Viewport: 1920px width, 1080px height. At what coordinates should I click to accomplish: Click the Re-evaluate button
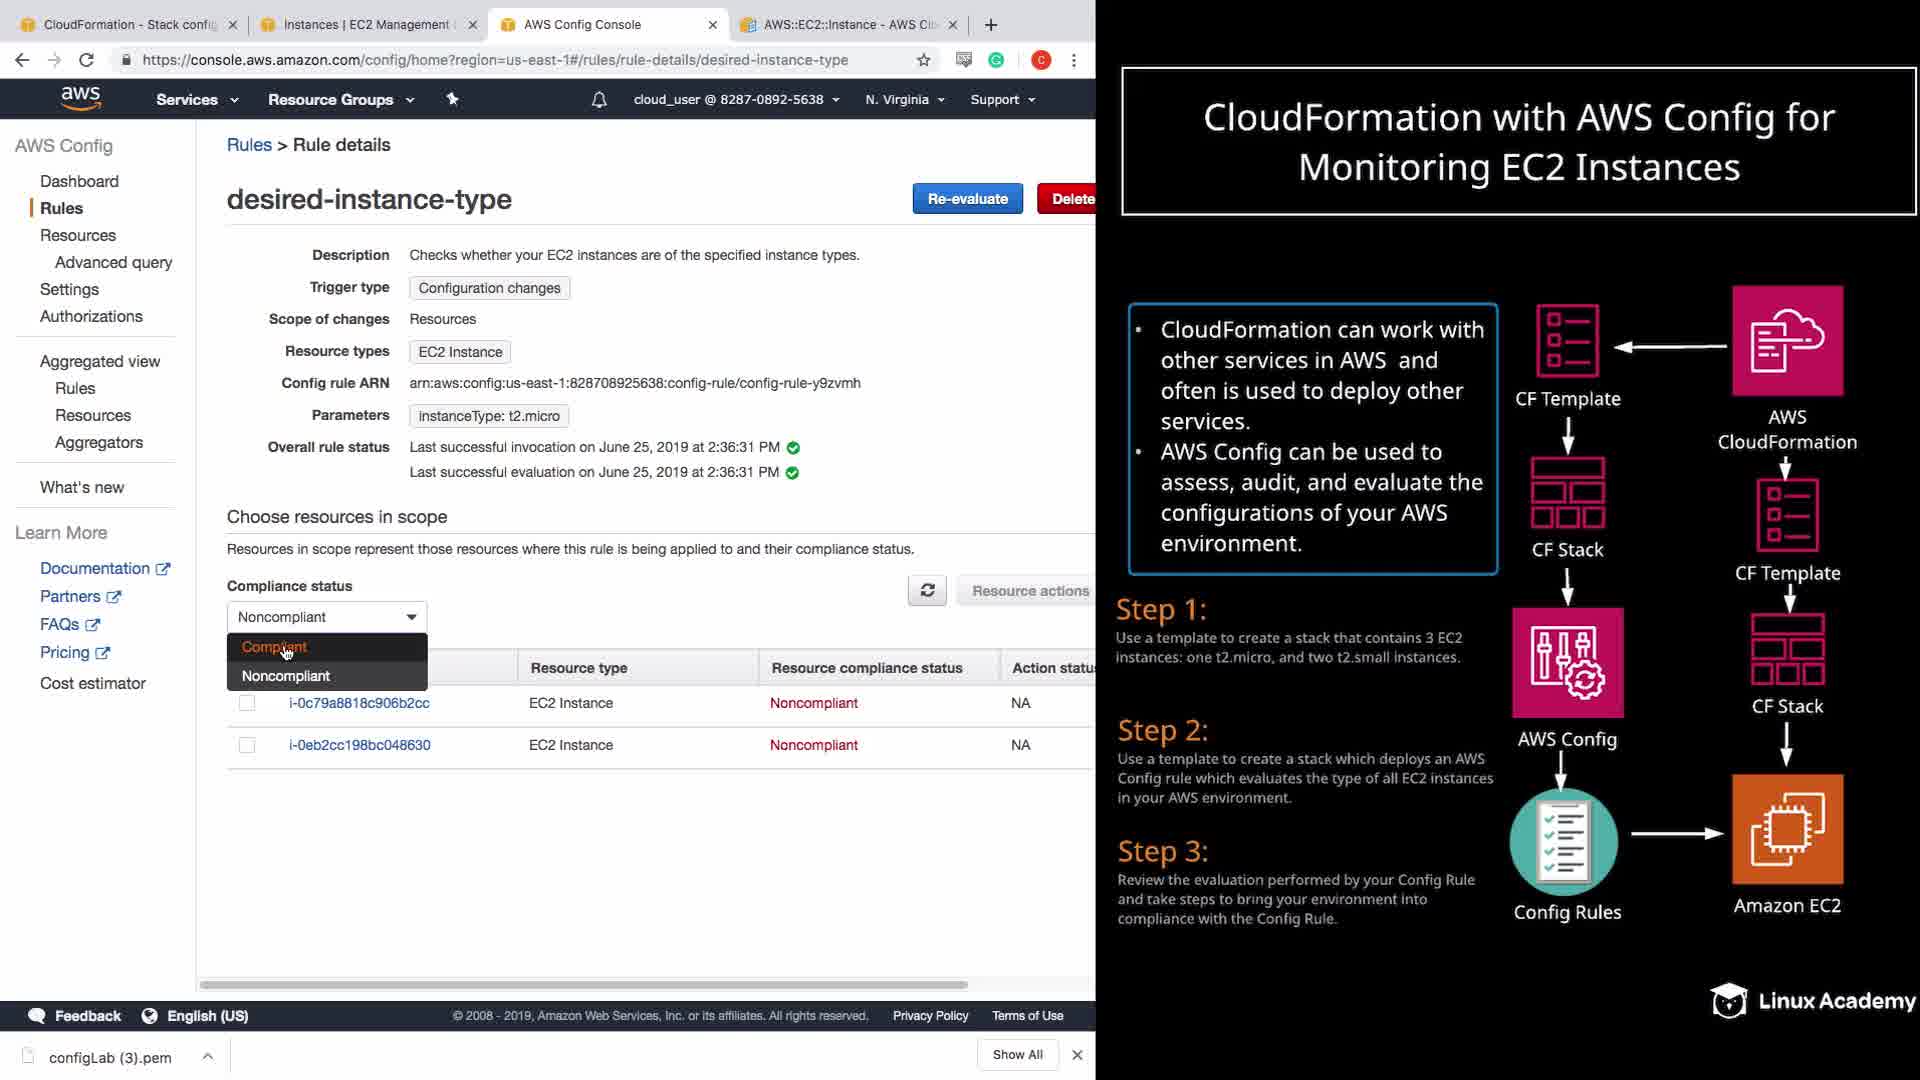(x=967, y=199)
